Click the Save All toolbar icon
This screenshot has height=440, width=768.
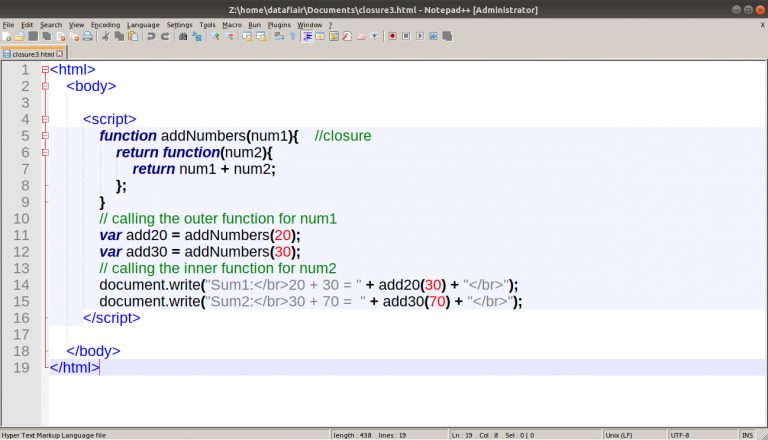point(47,36)
